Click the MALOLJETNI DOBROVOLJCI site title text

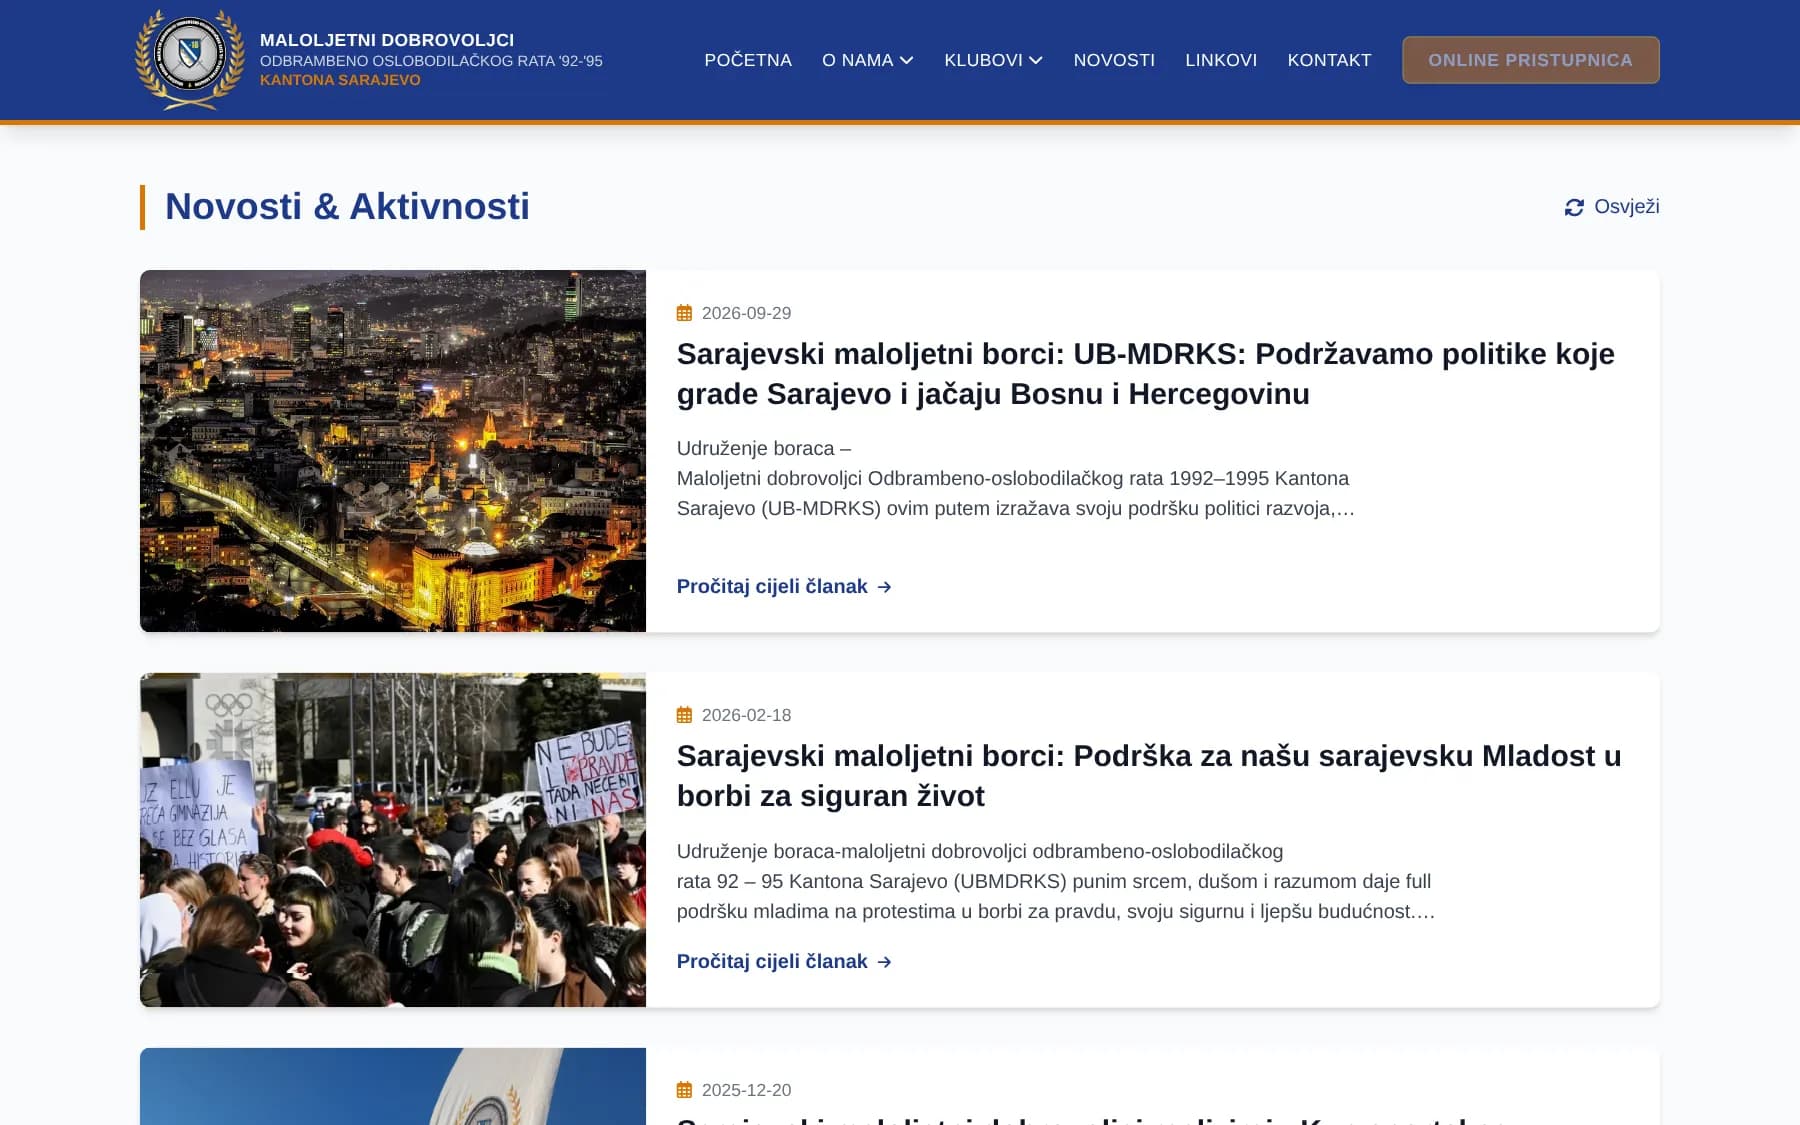387,40
